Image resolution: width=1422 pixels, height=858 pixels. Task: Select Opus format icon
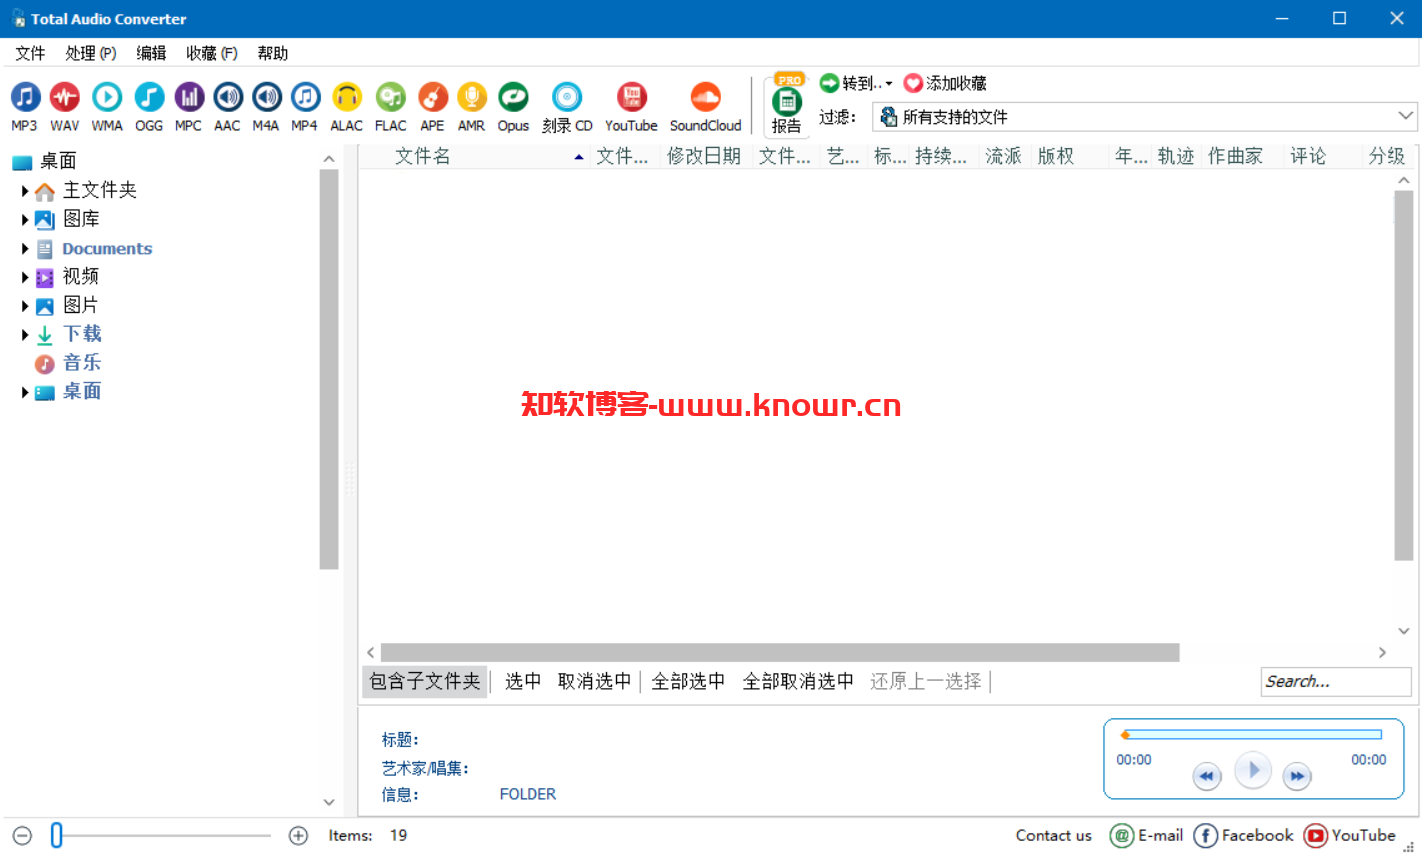pos(513,97)
